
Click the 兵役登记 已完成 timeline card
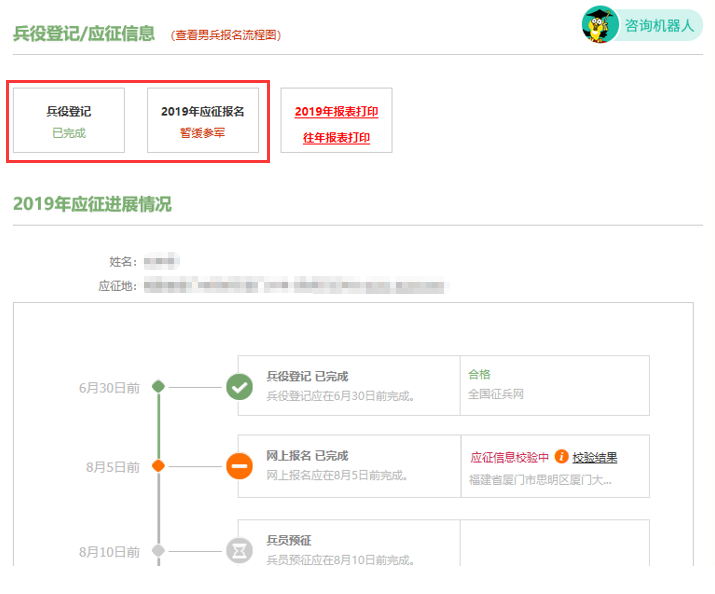348,386
